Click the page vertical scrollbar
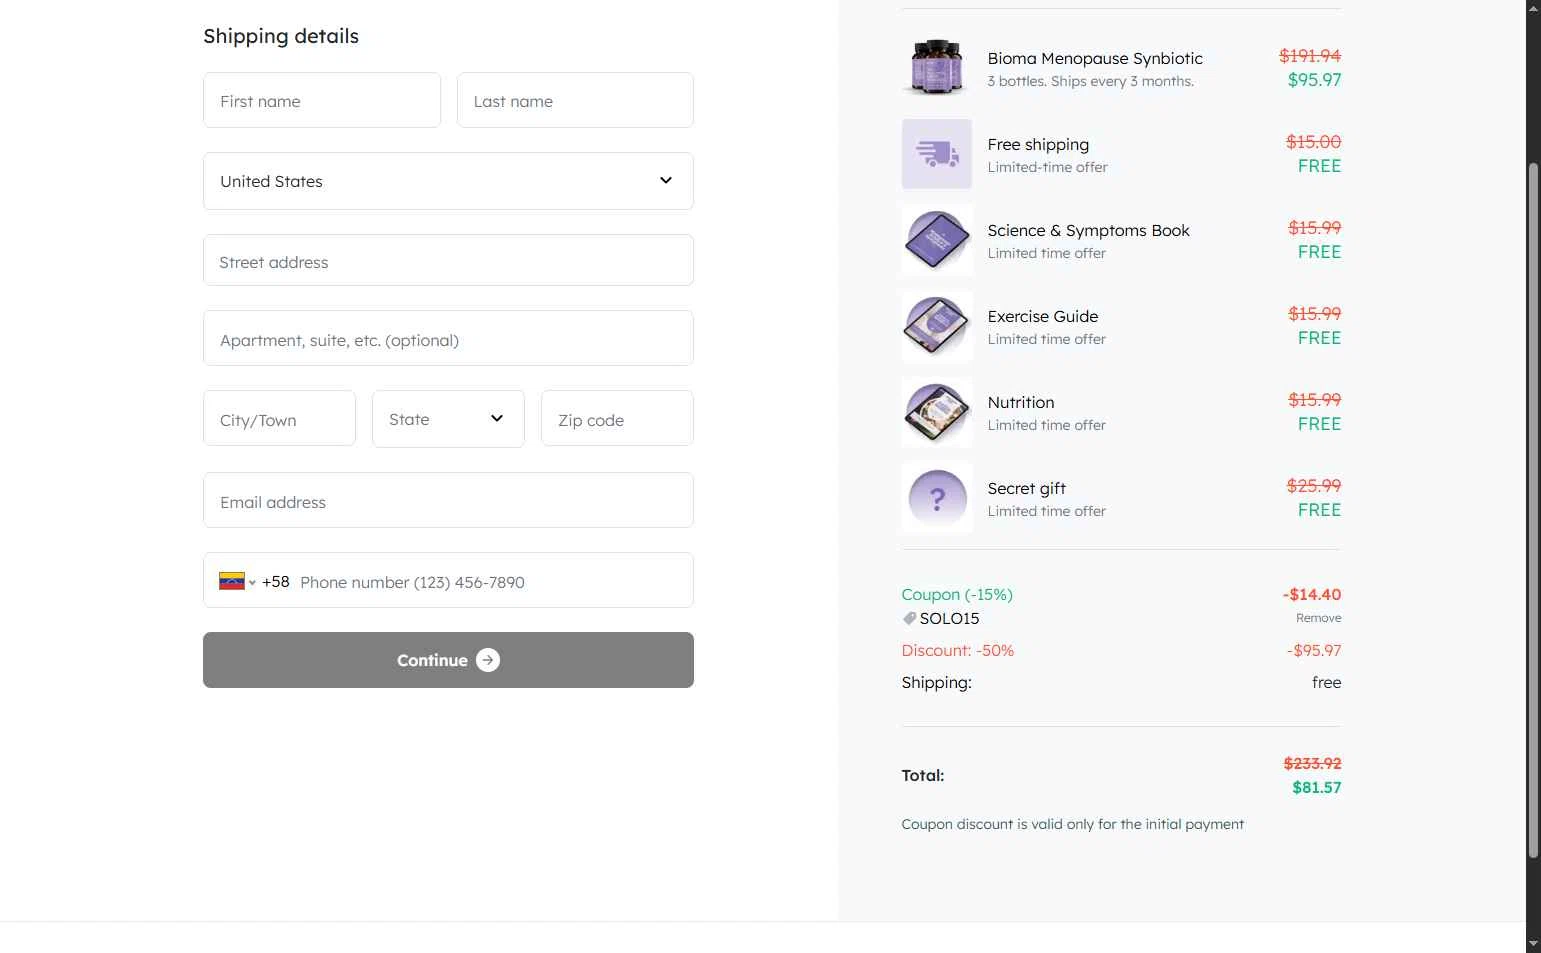This screenshot has height=953, width=1541. 1533,510
